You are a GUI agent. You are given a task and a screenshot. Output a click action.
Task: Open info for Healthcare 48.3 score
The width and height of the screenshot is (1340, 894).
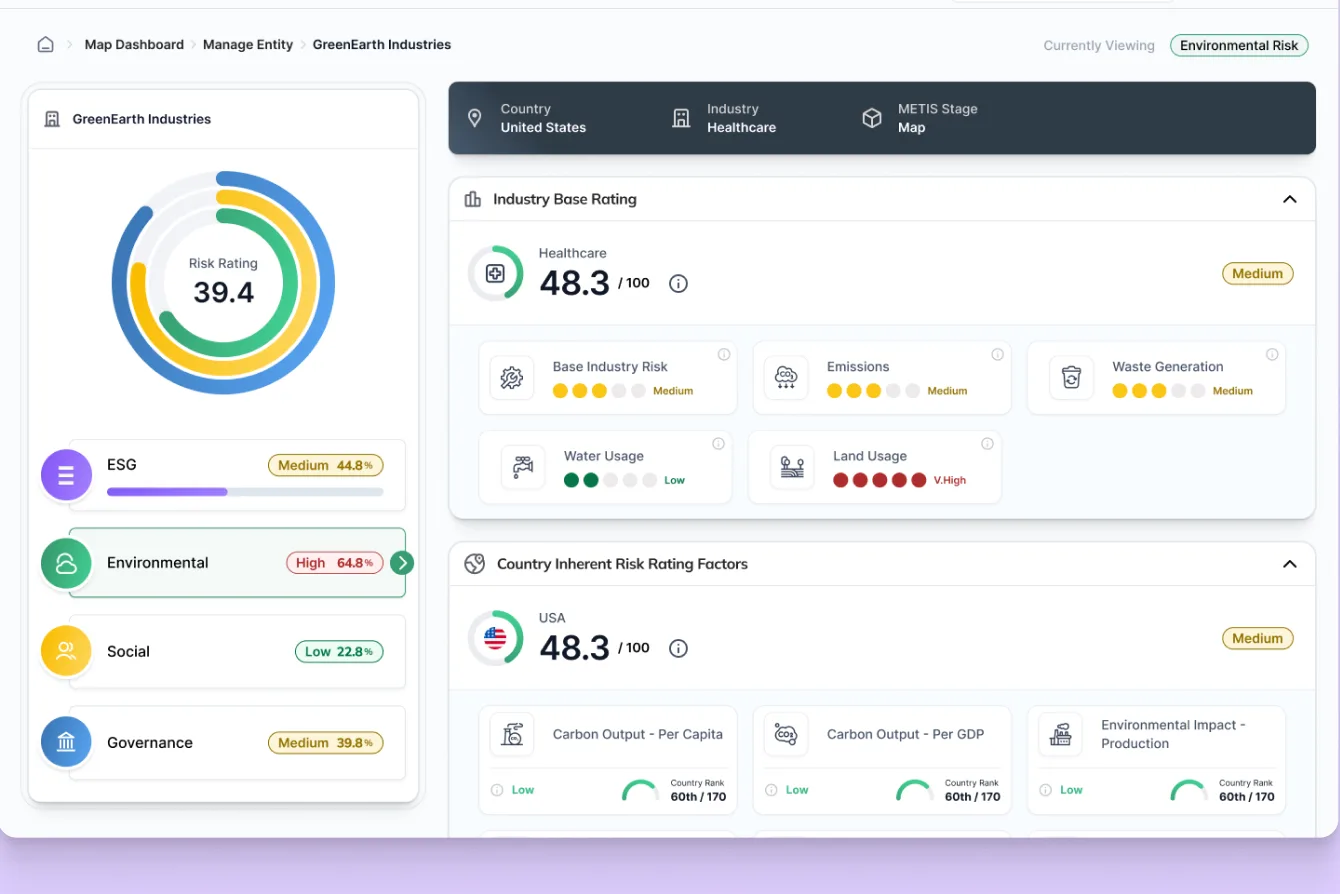tap(678, 284)
